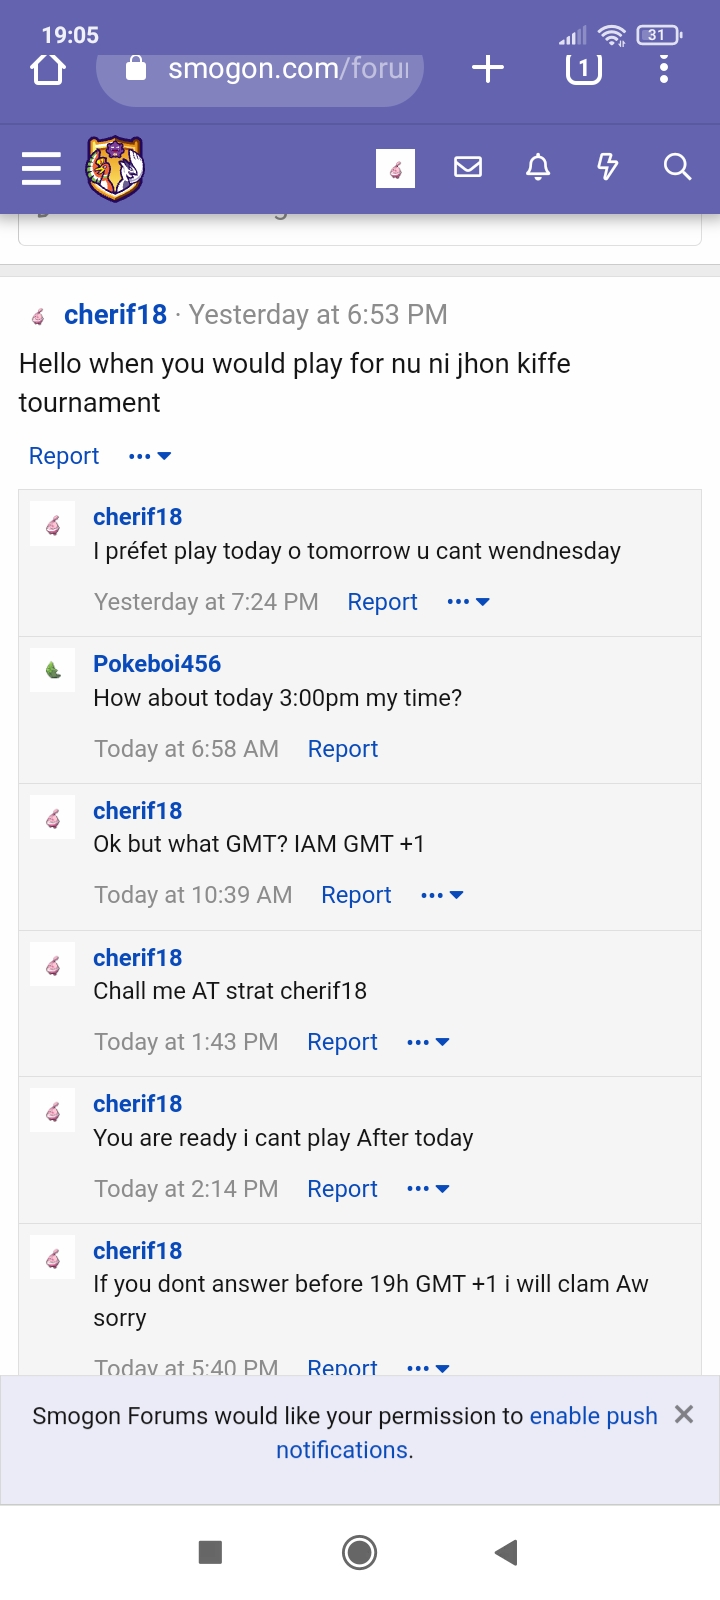Click enable push notifications link
The image size is (720, 1600).
(592, 1416)
